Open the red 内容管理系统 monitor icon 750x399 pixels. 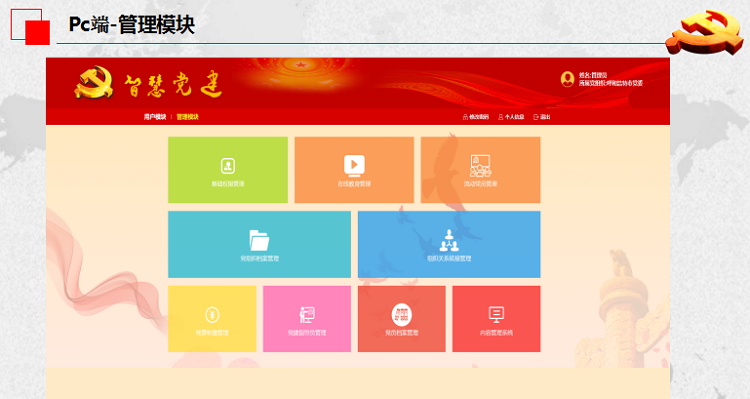pyautogui.click(x=496, y=314)
